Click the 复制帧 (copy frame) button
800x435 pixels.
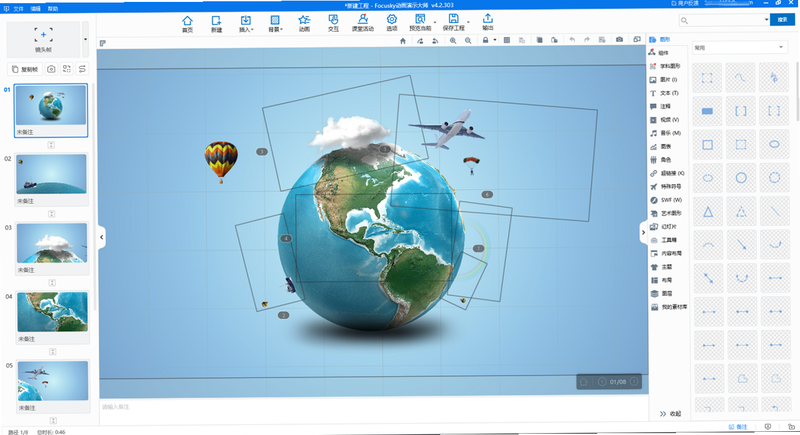(25, 69)
